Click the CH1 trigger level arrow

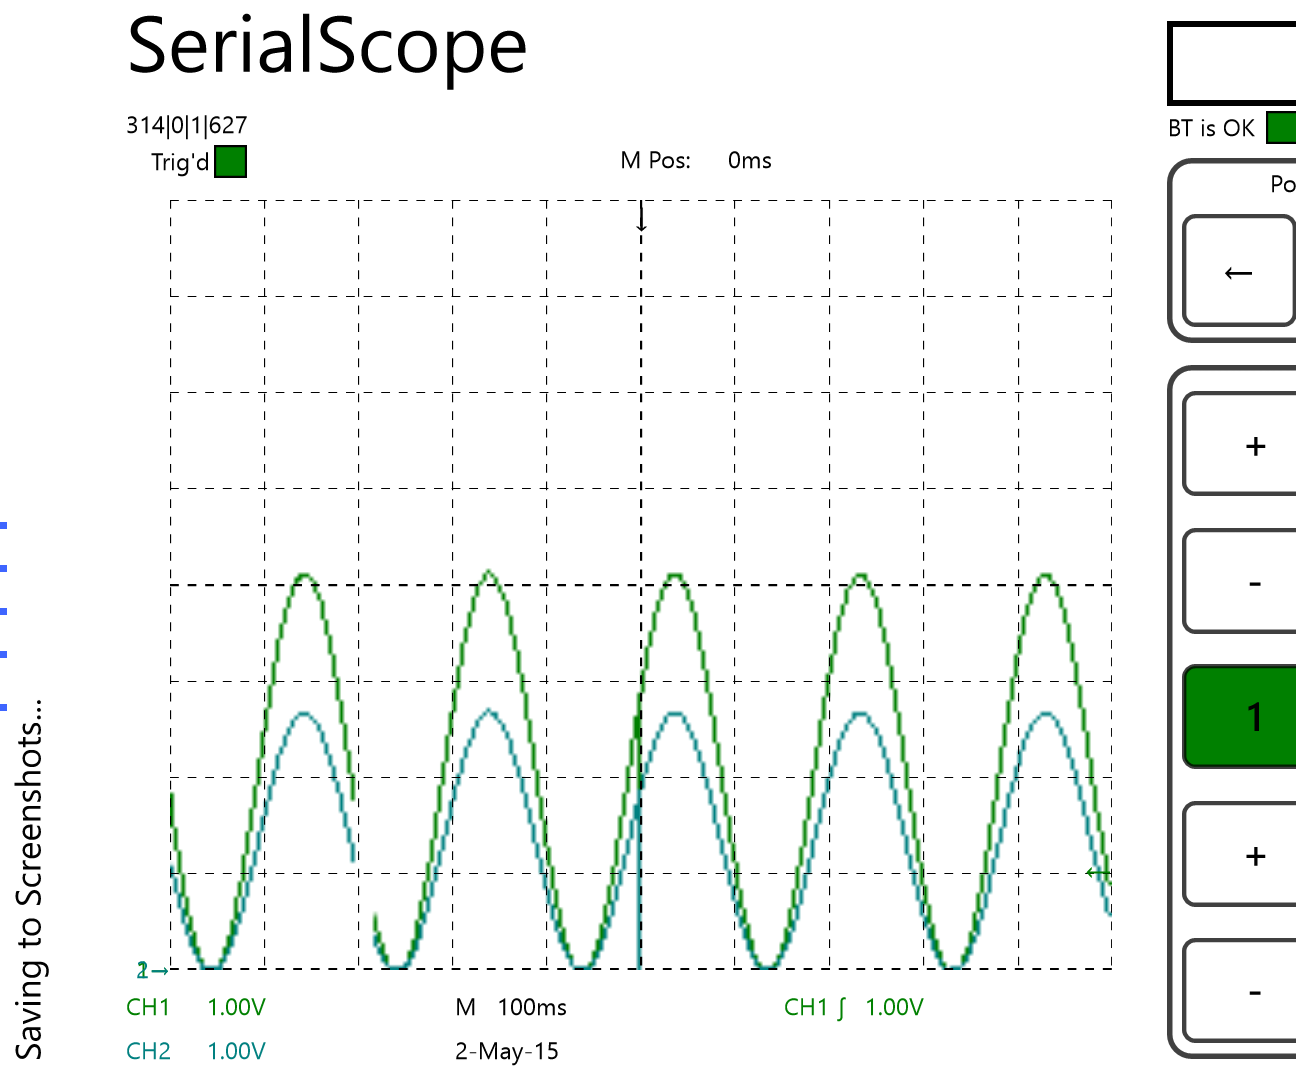click(1097, 871)
